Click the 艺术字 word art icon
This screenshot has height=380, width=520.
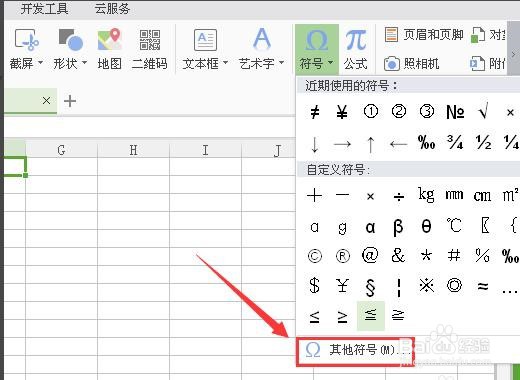click(262, 39)
